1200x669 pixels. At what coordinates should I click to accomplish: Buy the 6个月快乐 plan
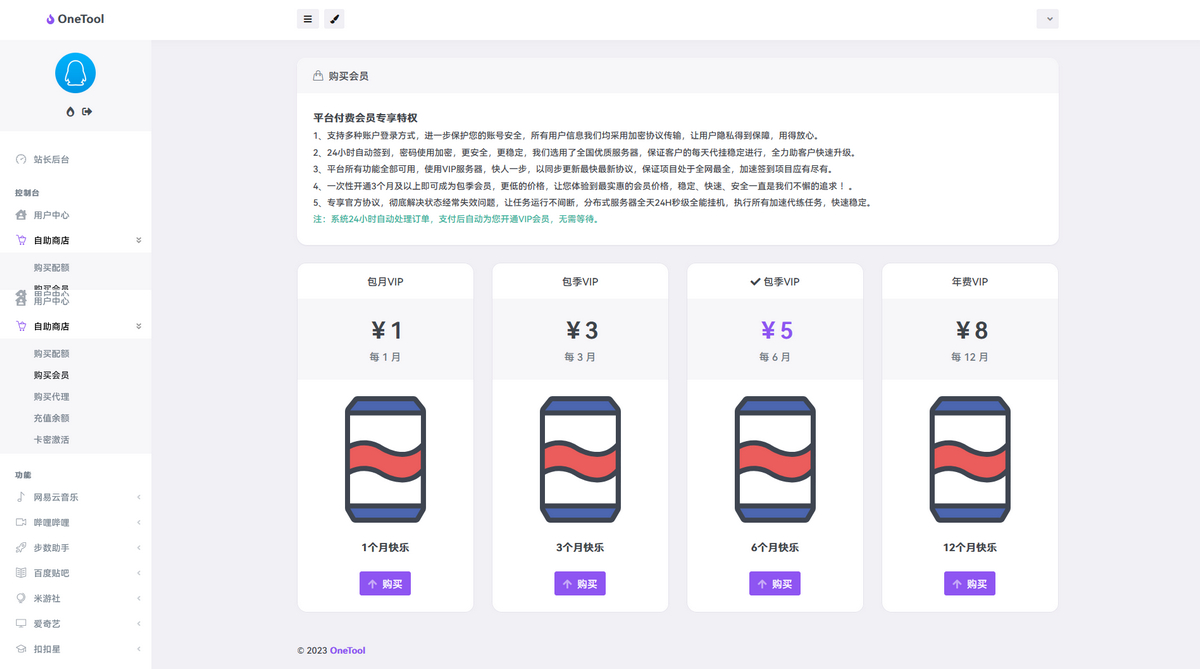[x=775, y=584]
